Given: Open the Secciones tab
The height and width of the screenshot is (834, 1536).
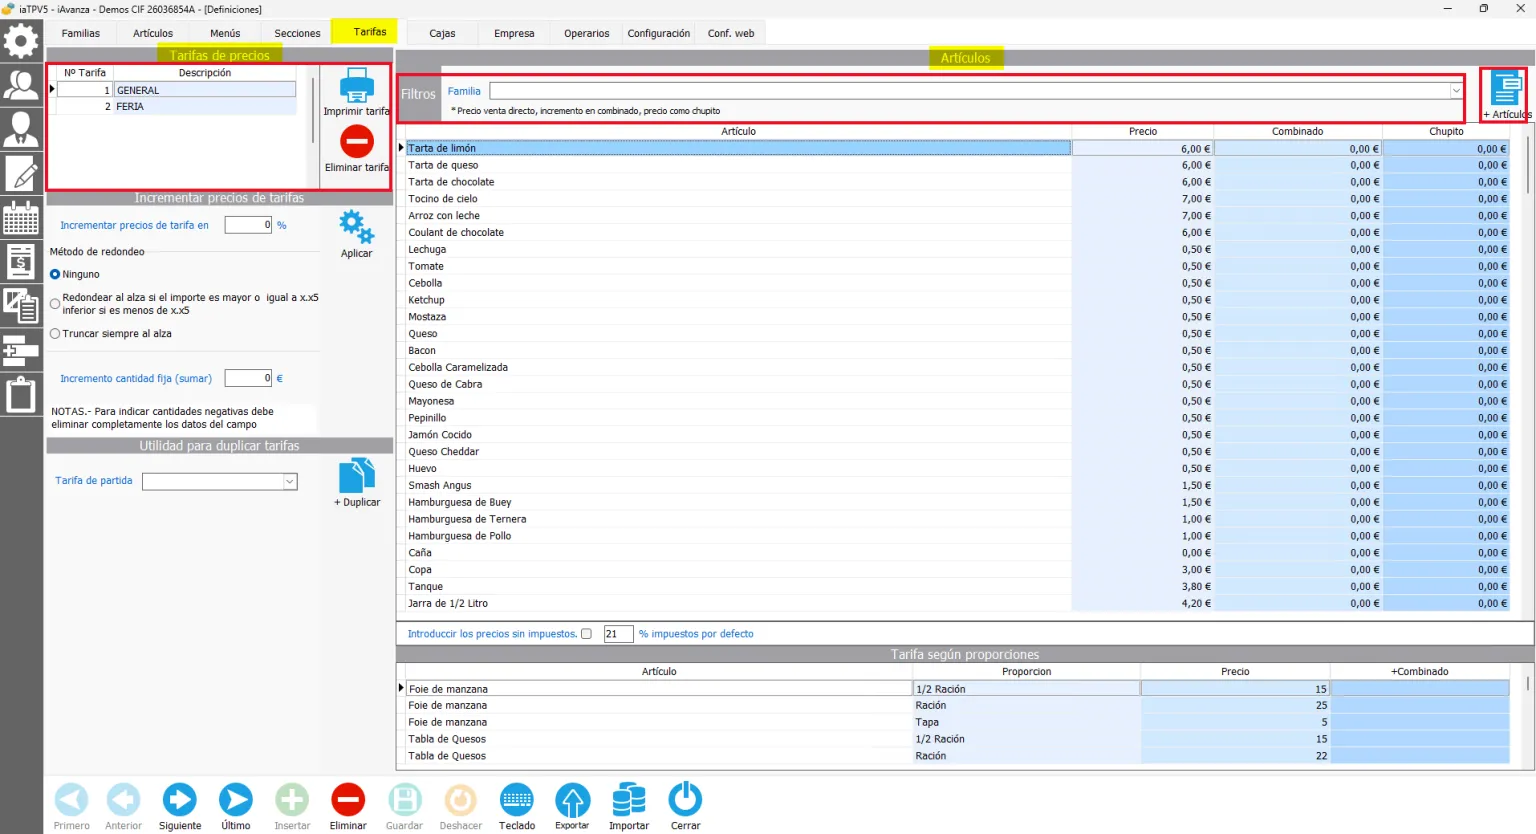Looking at the screenshot, I should pyautogui.click(x=297, y=33).
